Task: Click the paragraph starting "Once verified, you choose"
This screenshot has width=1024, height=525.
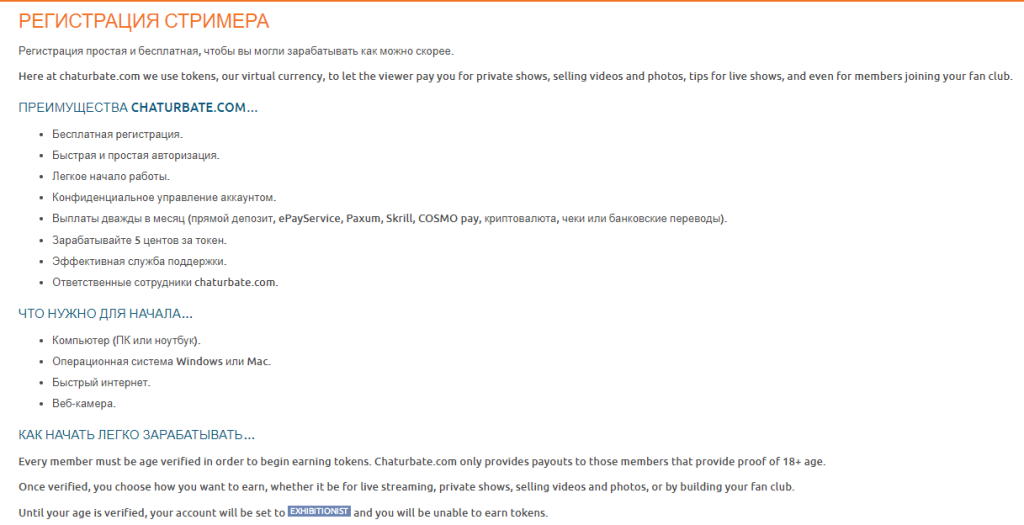Action: (406, 486)
